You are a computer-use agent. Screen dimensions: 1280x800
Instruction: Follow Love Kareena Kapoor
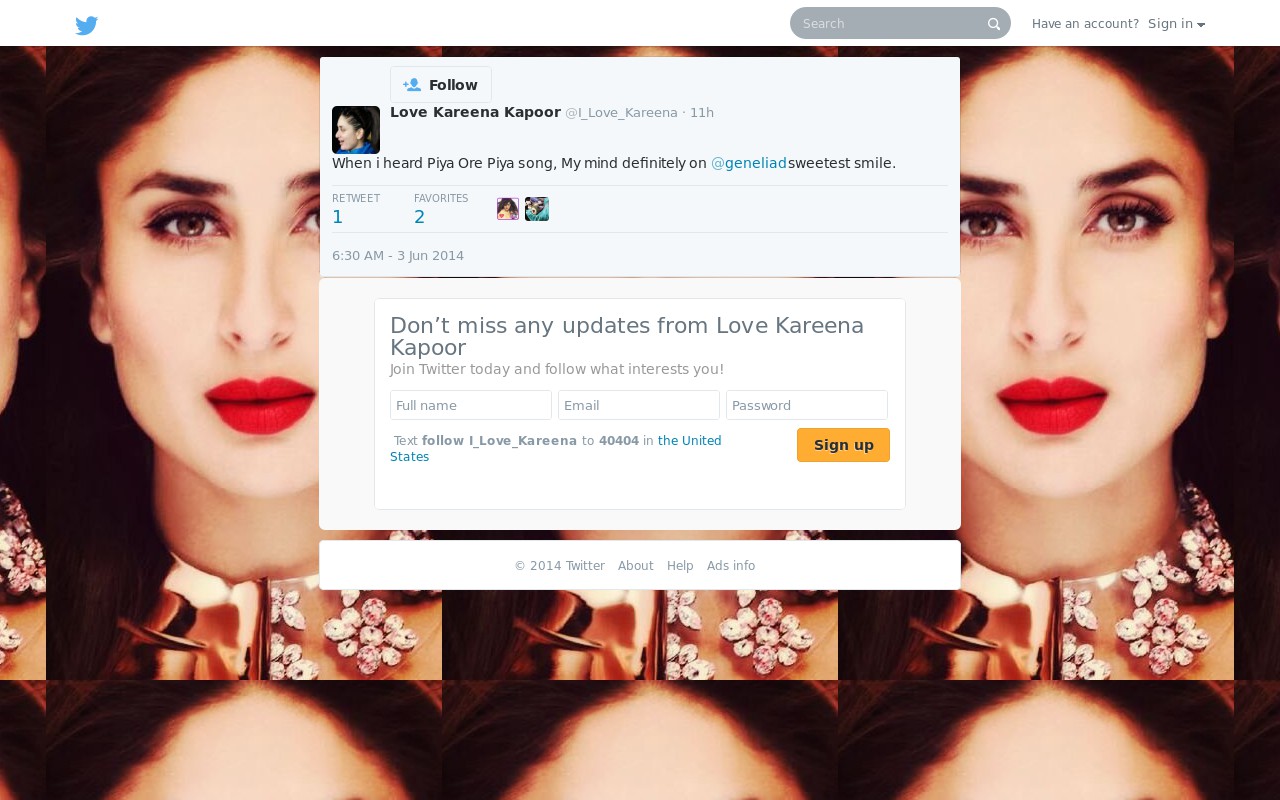tap(441, 85)
